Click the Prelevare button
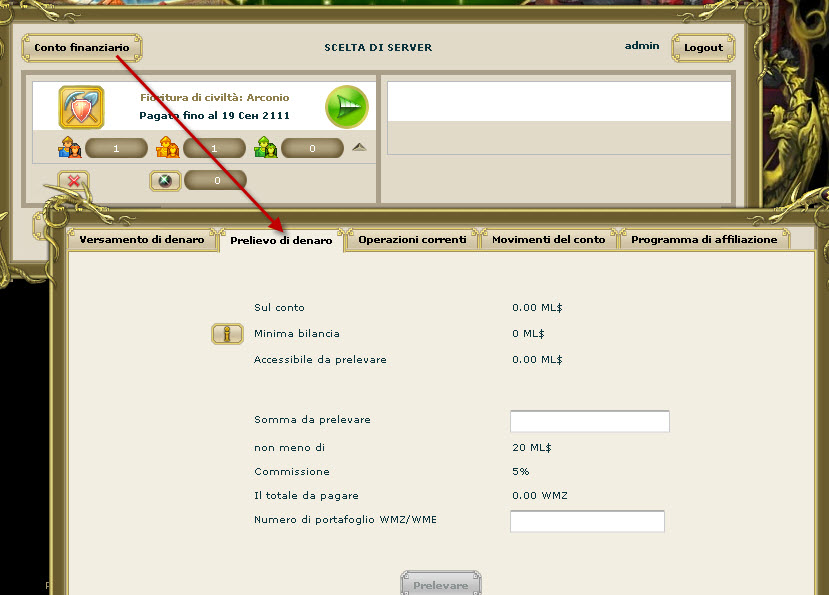 pyautogui.click(x=441, y=584)
